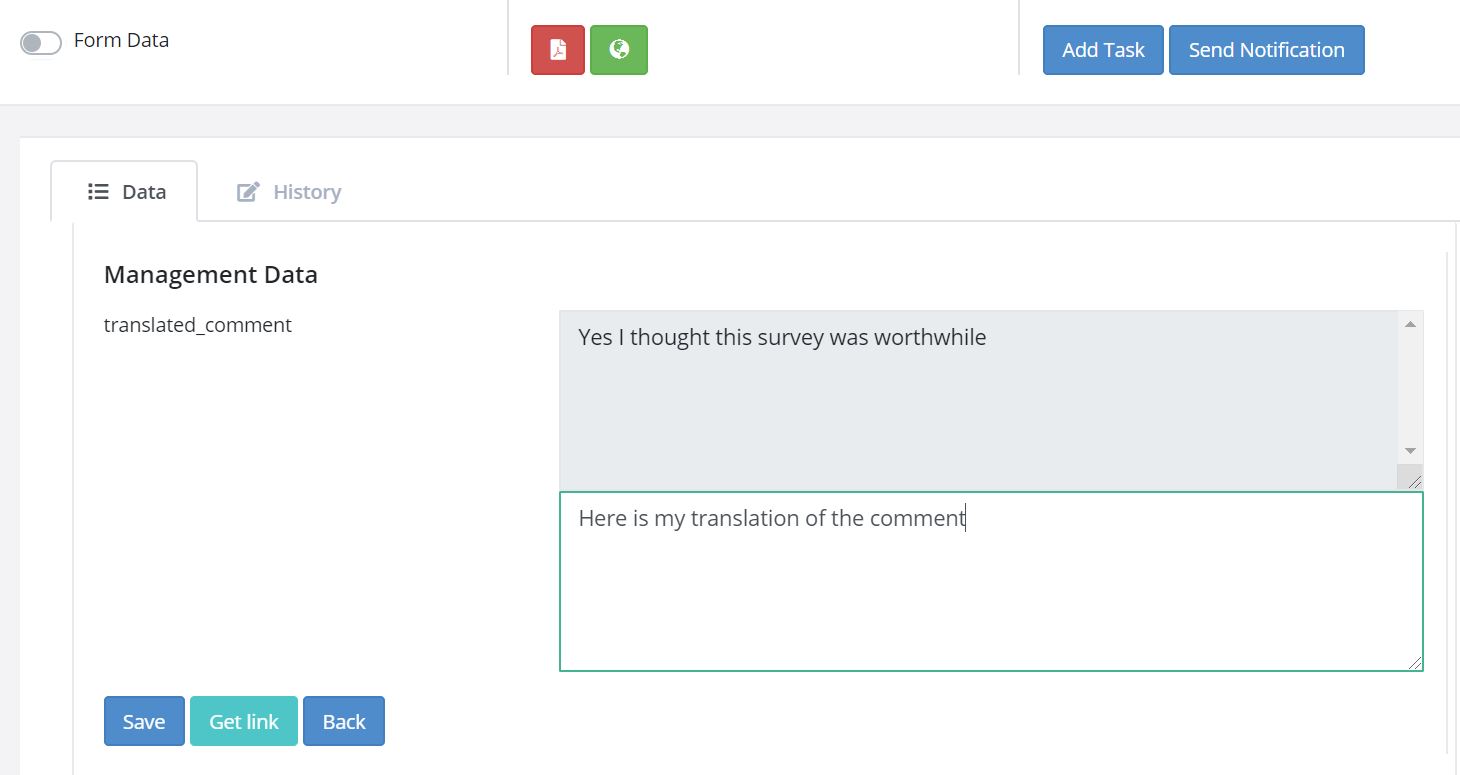Screen dimensions: 1460x775
Task: Click the pencil icon beside History
Action: (x=247, y=191)
